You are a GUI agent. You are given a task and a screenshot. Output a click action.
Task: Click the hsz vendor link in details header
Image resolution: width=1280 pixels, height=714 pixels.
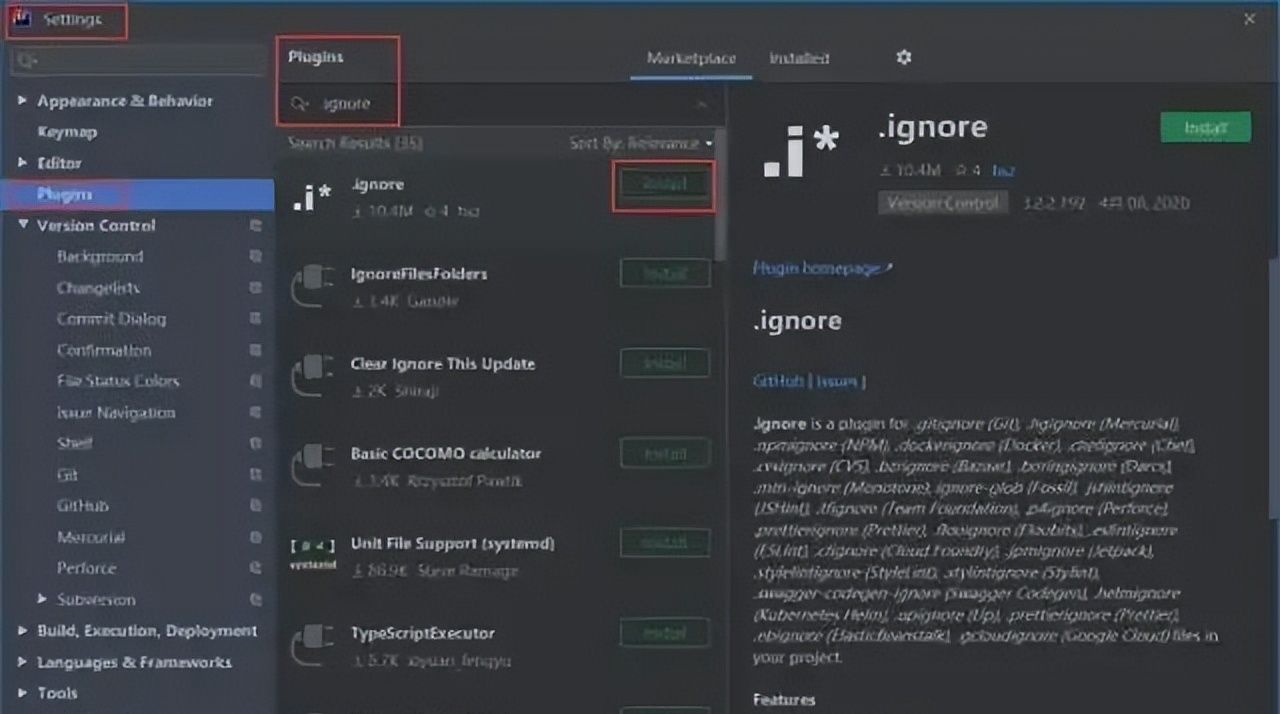pos(1003,172)
